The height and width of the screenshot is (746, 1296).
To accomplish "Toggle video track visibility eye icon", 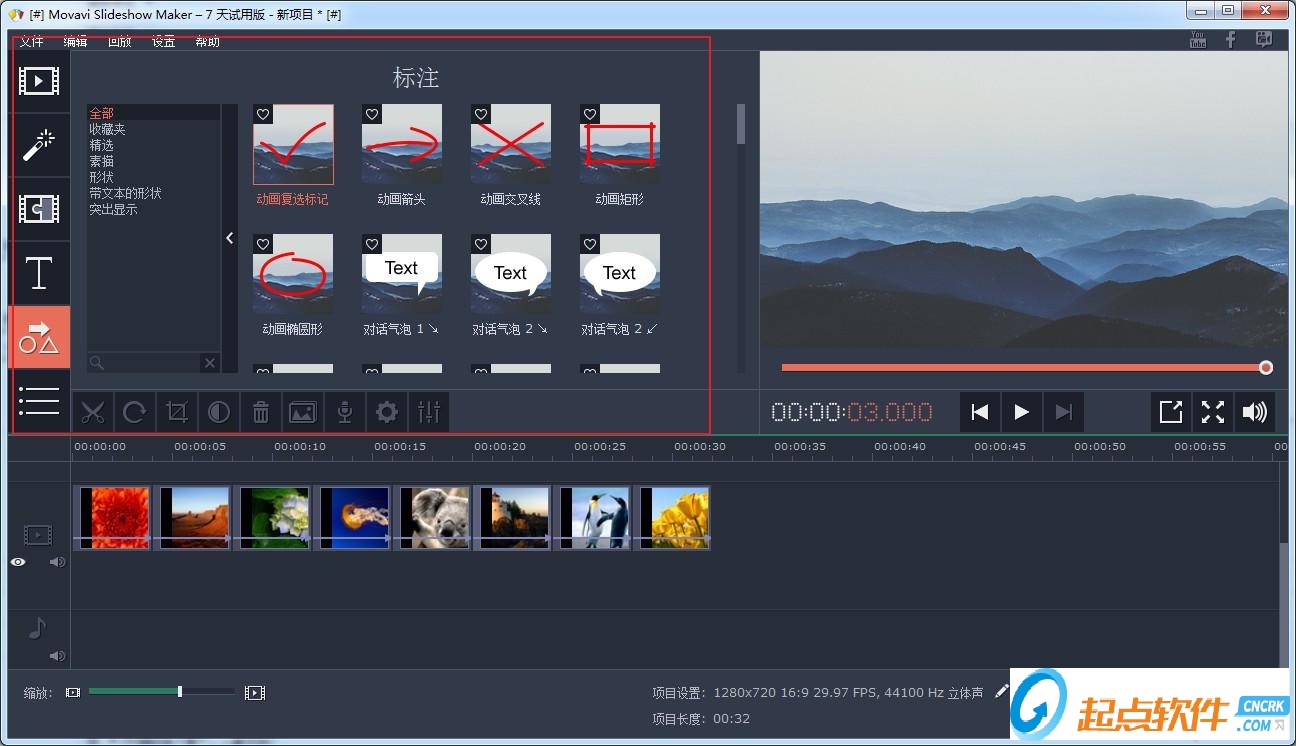I will pyautogui.click(x=18, y=562).
